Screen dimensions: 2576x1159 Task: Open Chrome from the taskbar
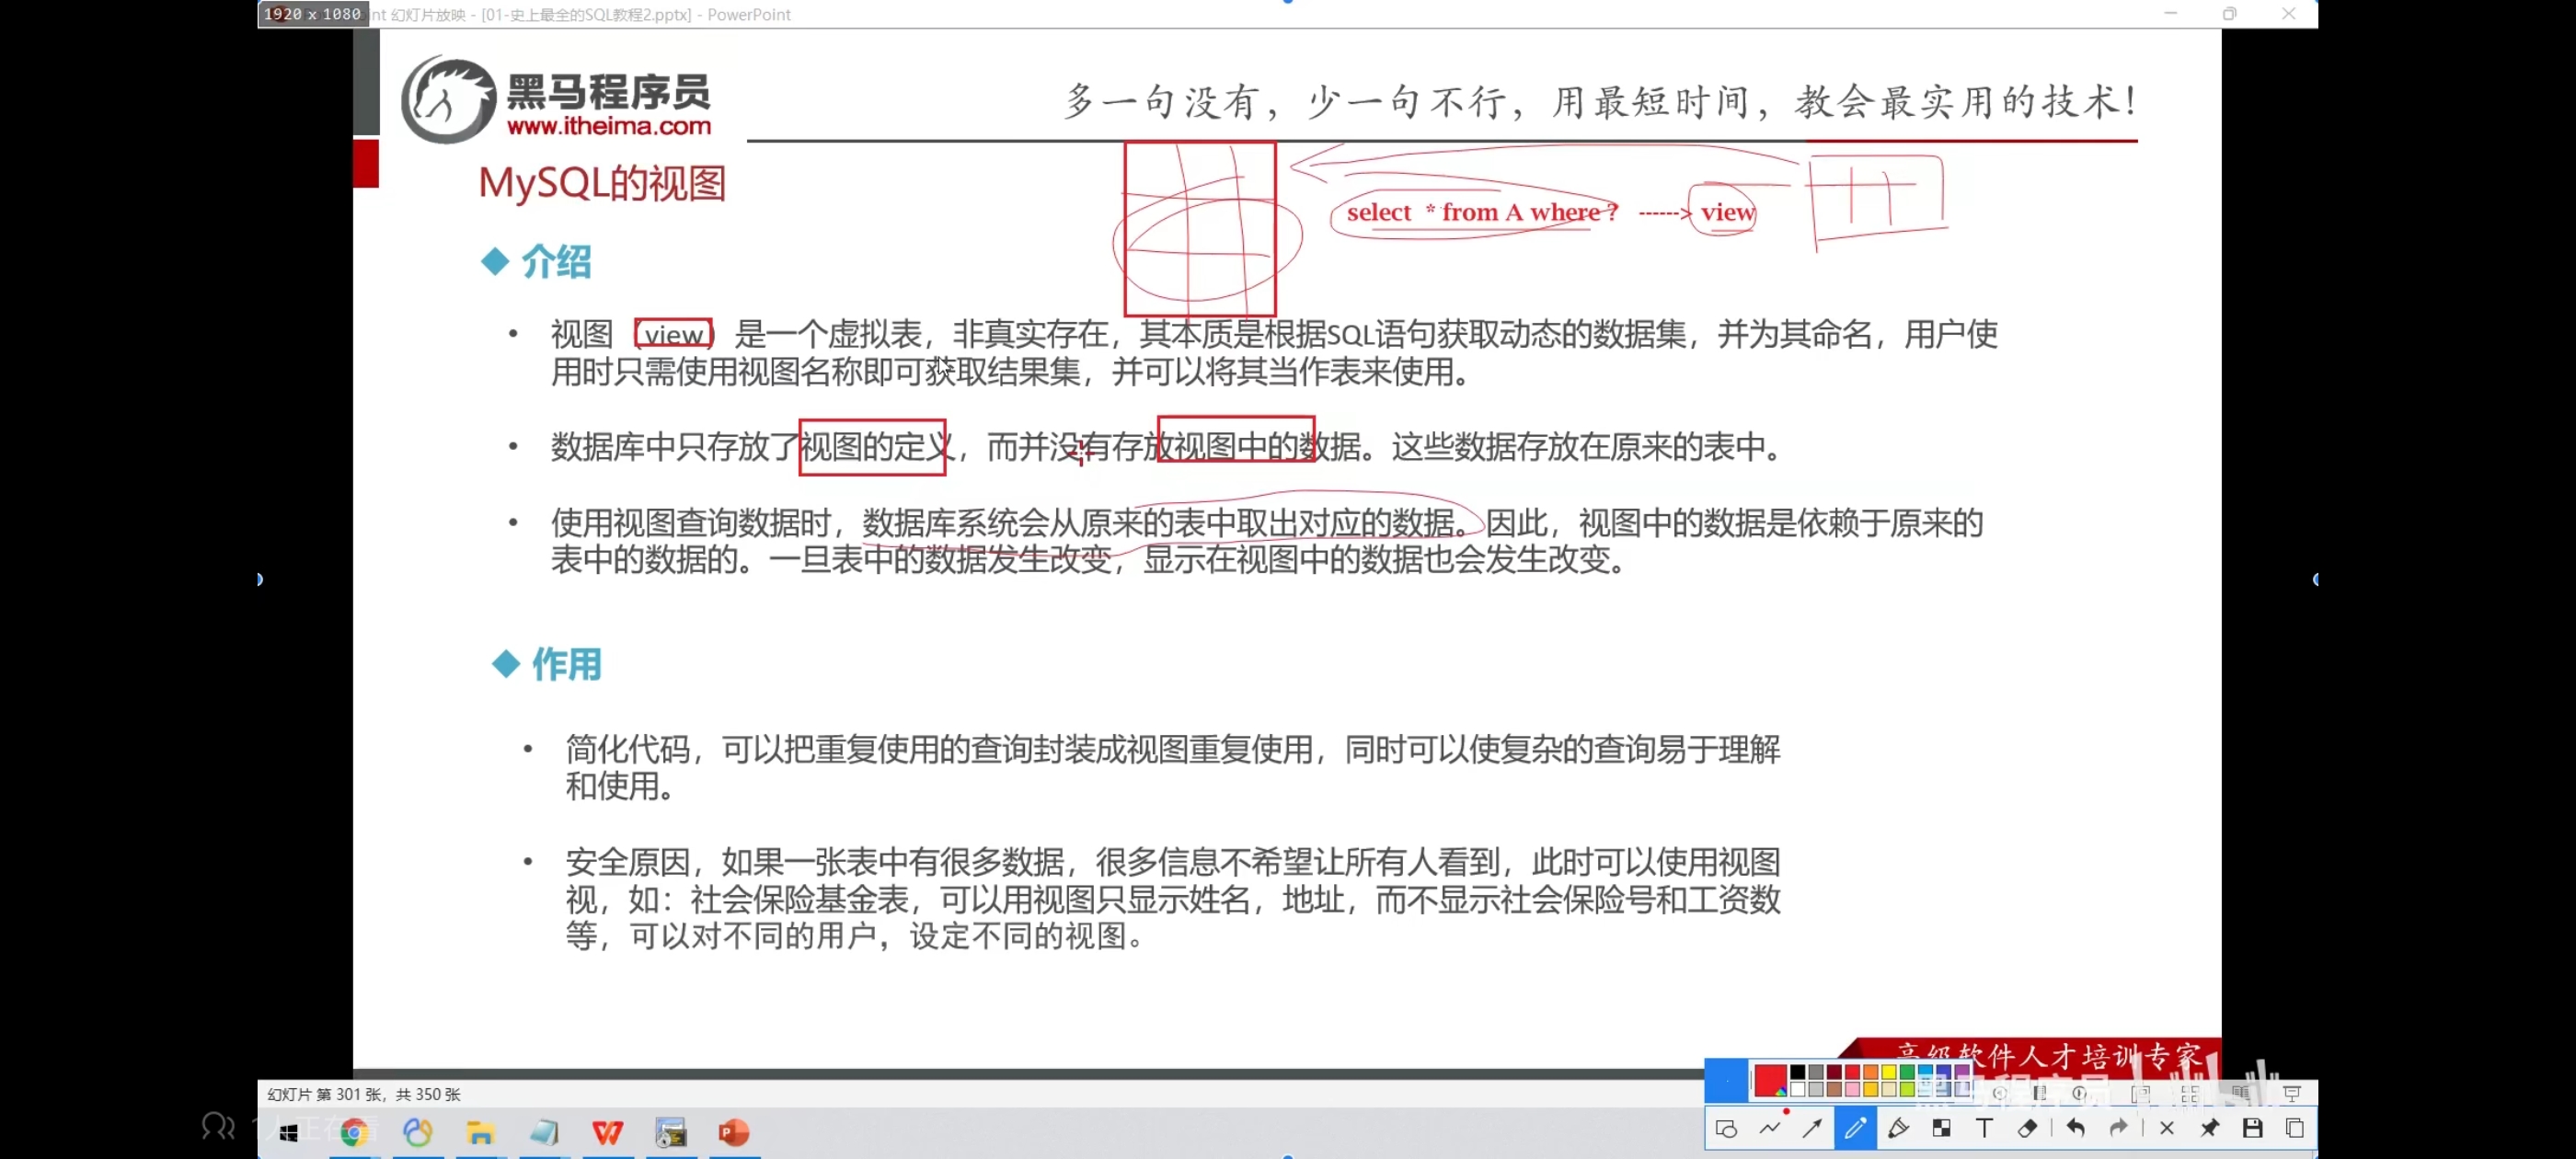pyautogui.click(x=354, y=1132)
